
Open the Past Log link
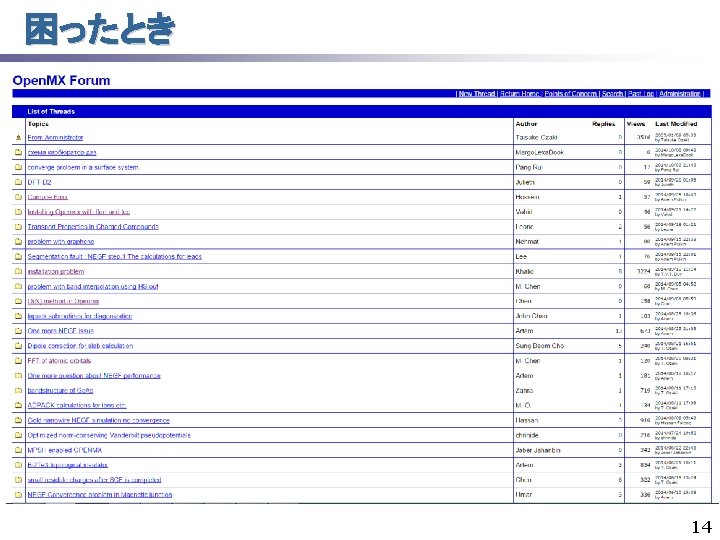coord(641,94)
